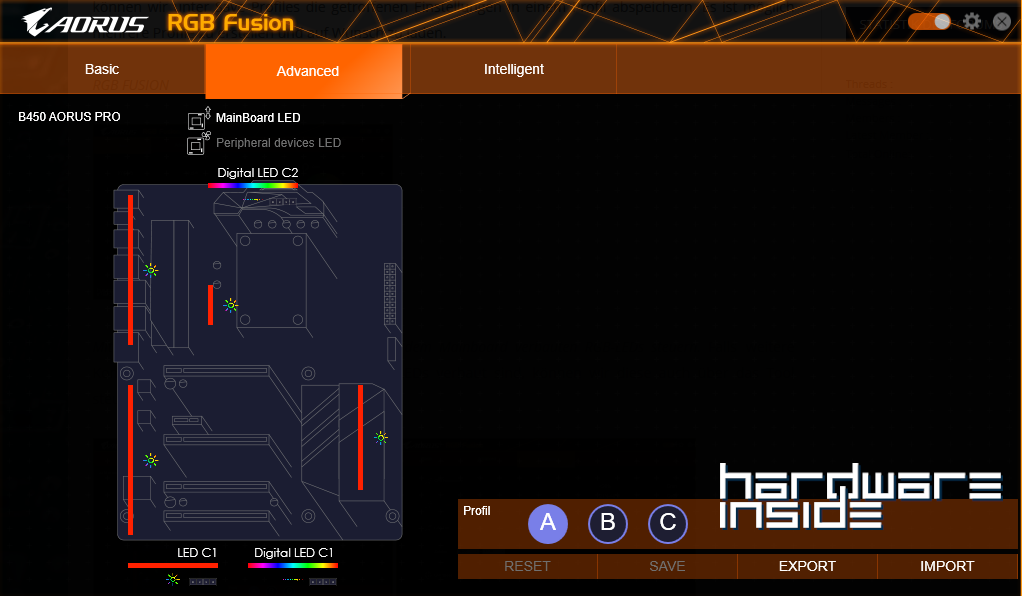Click the LED C1 label

(x=197, y=553)
